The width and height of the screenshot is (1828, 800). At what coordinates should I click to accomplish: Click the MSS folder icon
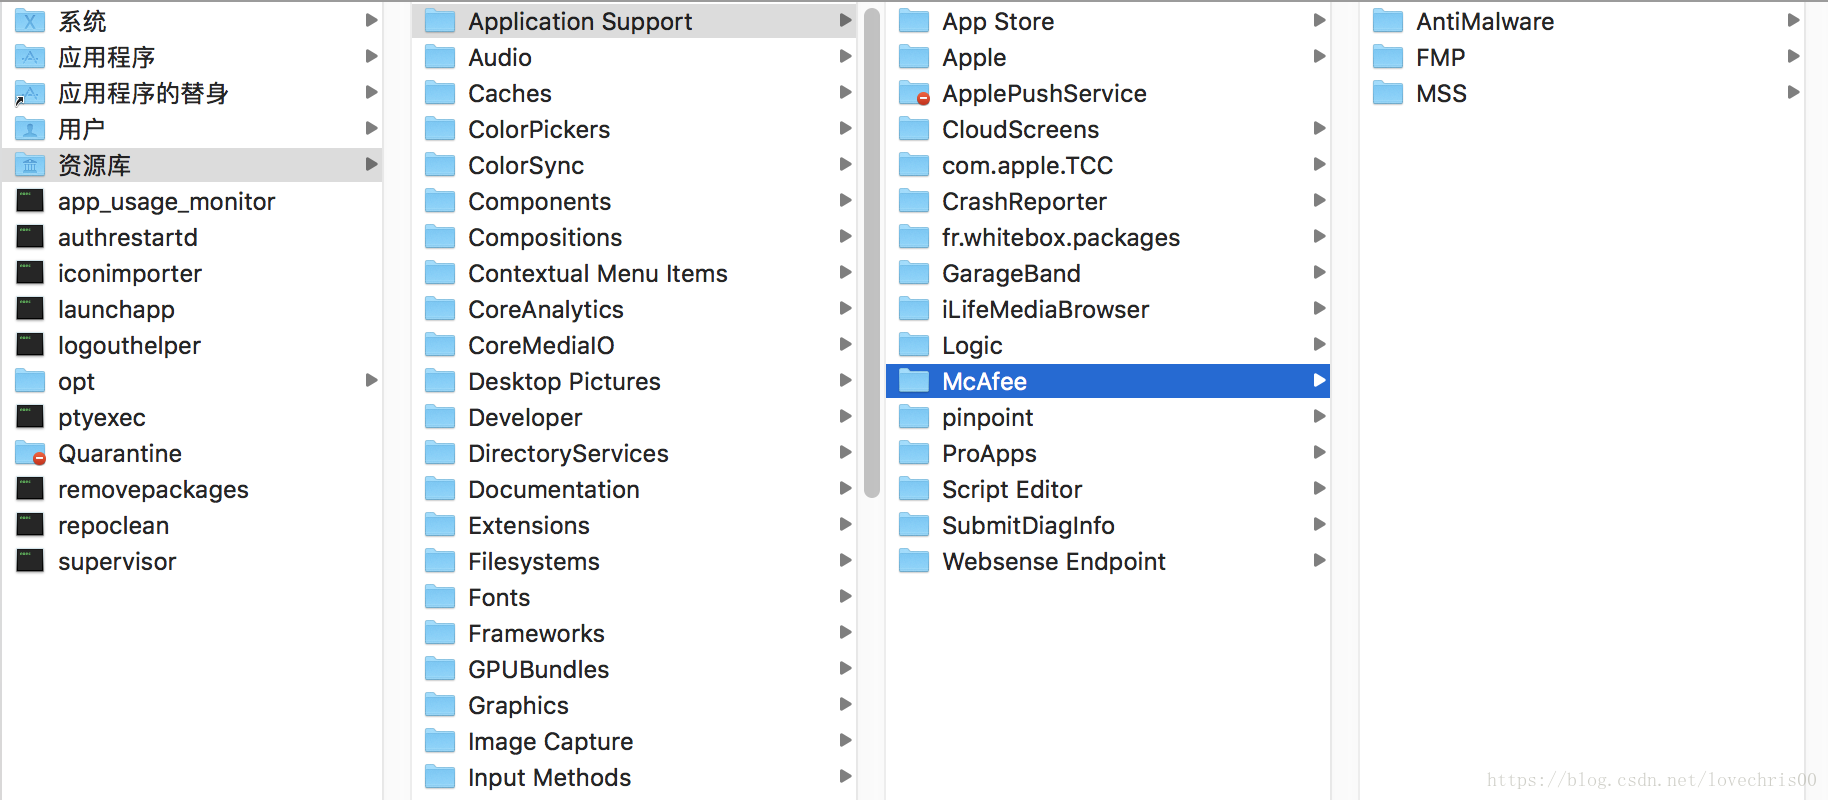(x=1388, y=93)
